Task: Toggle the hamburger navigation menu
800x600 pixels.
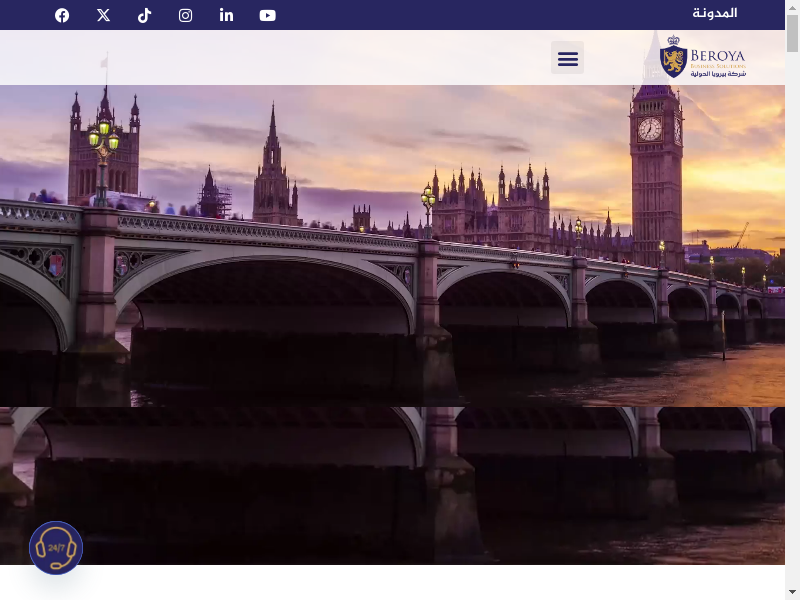Action: pyautogui.click(x=567, y=58)
